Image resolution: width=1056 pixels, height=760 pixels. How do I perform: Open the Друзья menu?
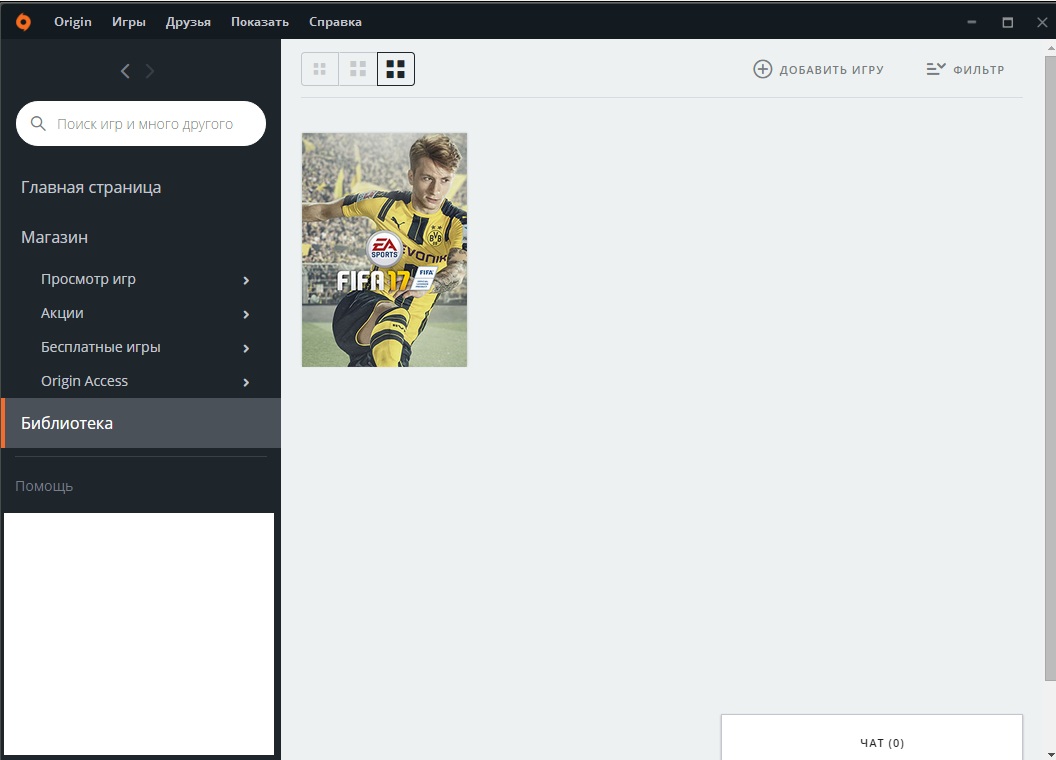(x=188, y=22)
